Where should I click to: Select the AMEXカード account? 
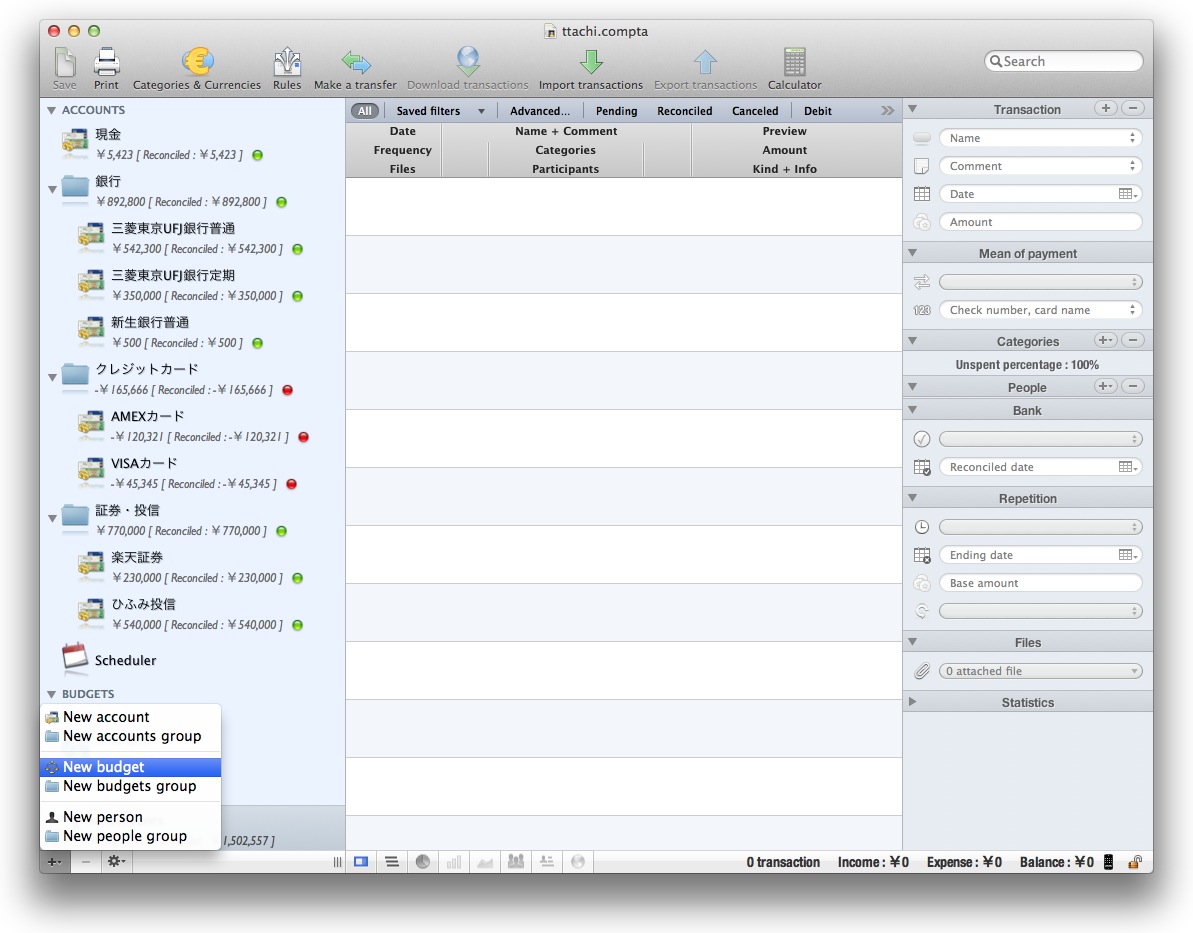[x=147, y=417]
